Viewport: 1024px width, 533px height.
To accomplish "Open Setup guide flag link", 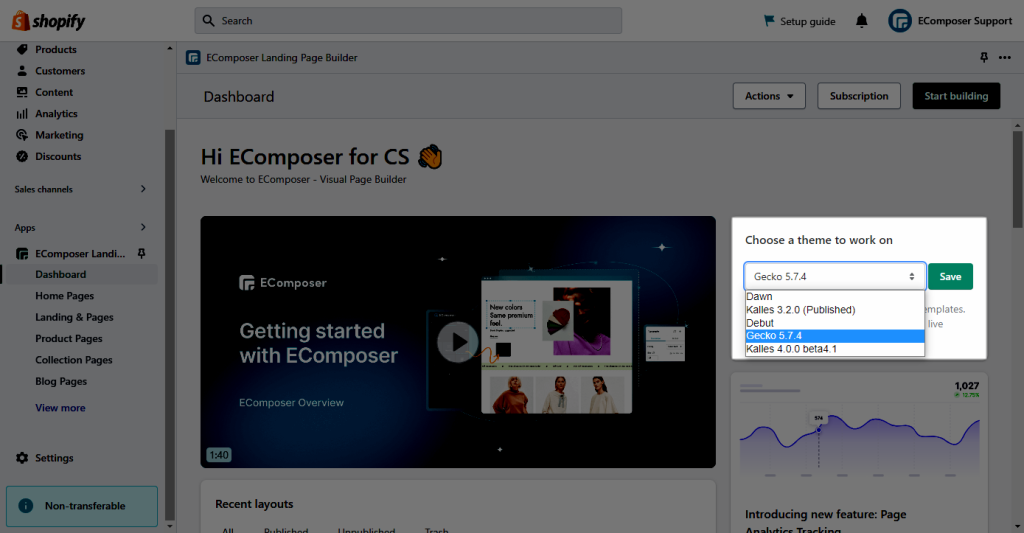I will pyautogui.click(x=799, y=21).
